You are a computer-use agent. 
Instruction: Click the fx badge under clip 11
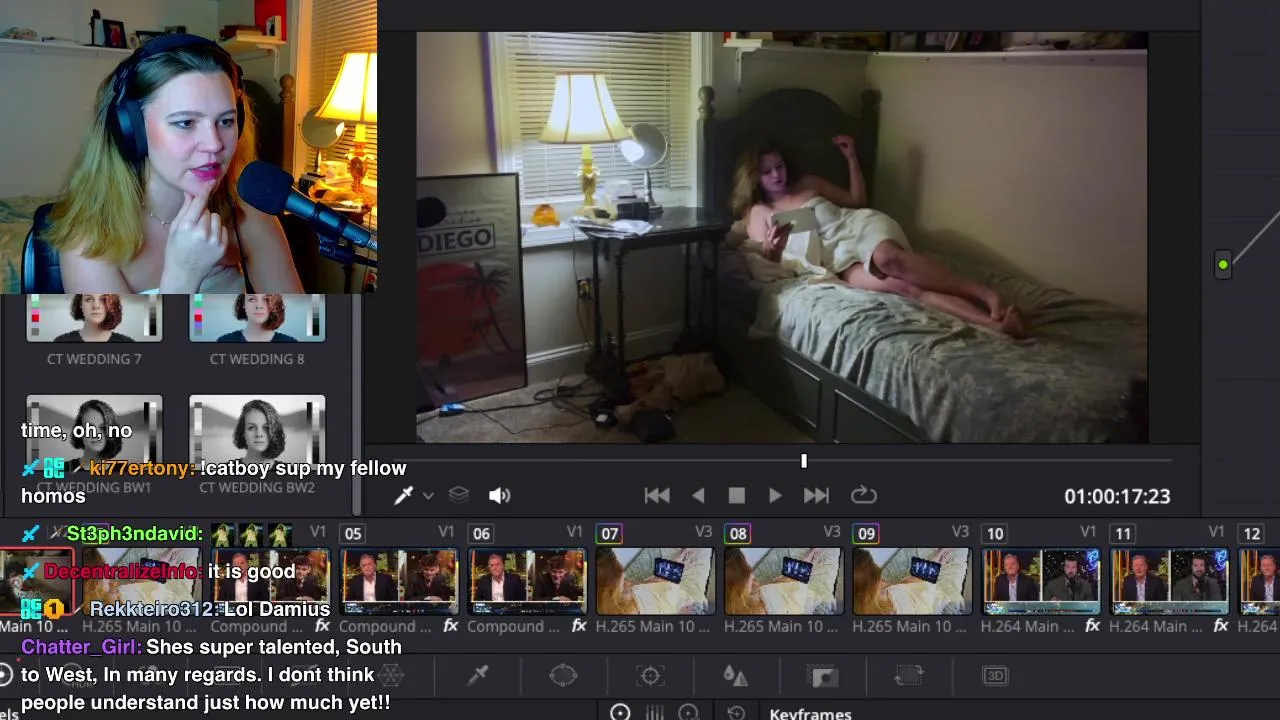[1220, 626]
